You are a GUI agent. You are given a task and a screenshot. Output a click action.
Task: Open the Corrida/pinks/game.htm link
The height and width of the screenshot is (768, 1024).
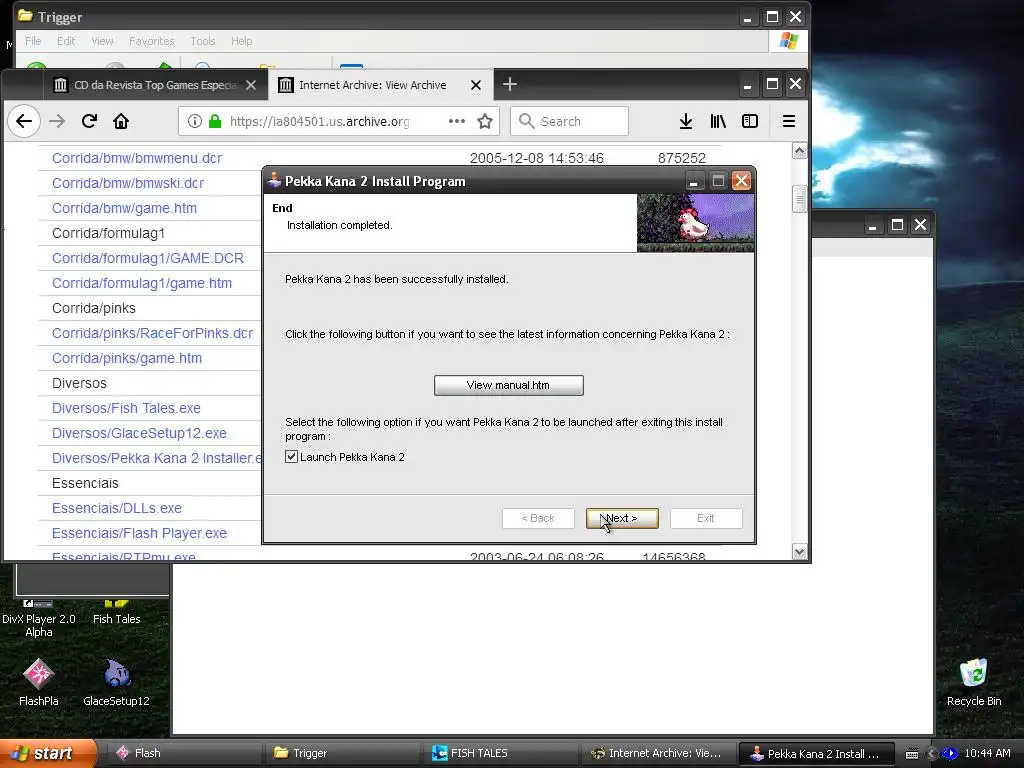127,359
